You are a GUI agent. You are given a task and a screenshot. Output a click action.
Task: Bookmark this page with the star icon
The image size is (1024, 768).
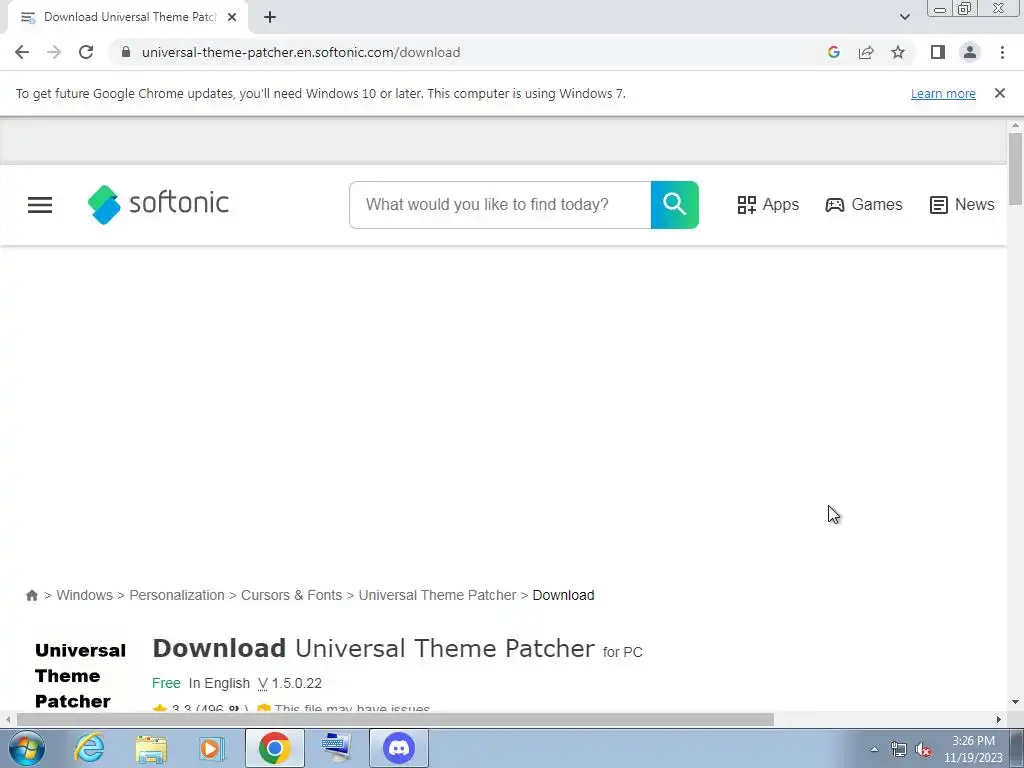898,52
